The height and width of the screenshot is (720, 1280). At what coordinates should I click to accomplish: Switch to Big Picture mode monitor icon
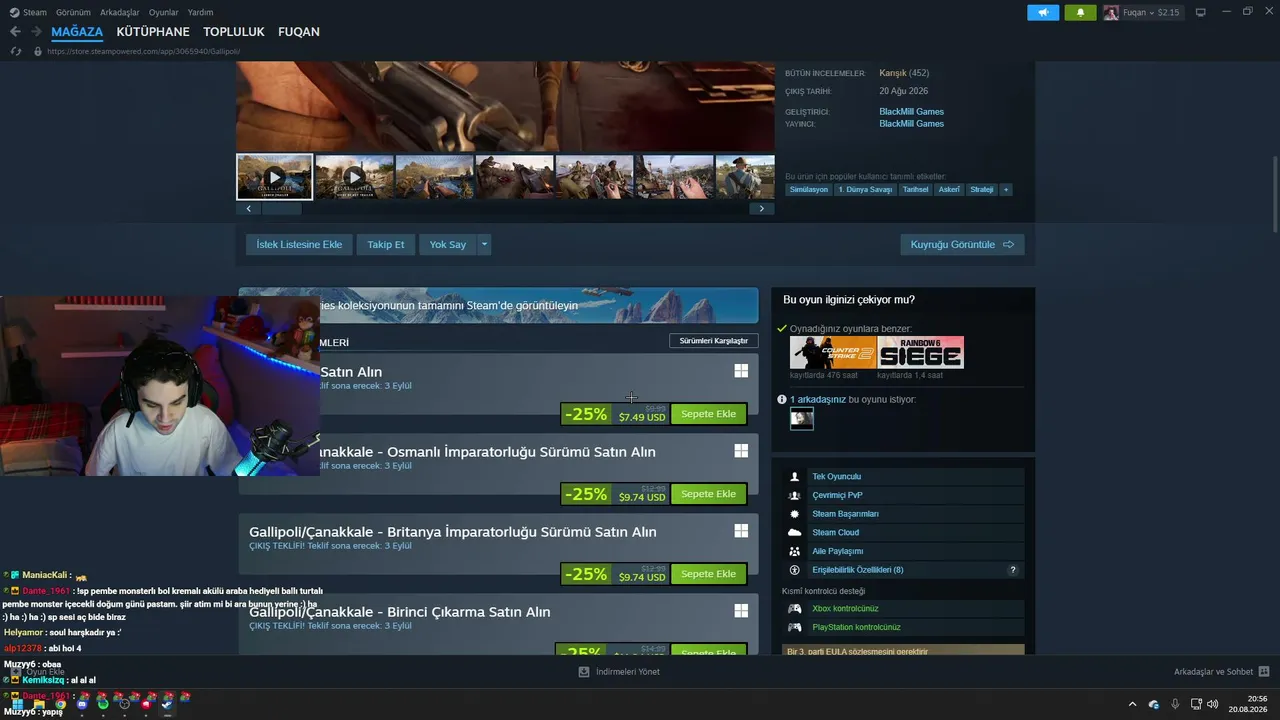(1201, 12)
